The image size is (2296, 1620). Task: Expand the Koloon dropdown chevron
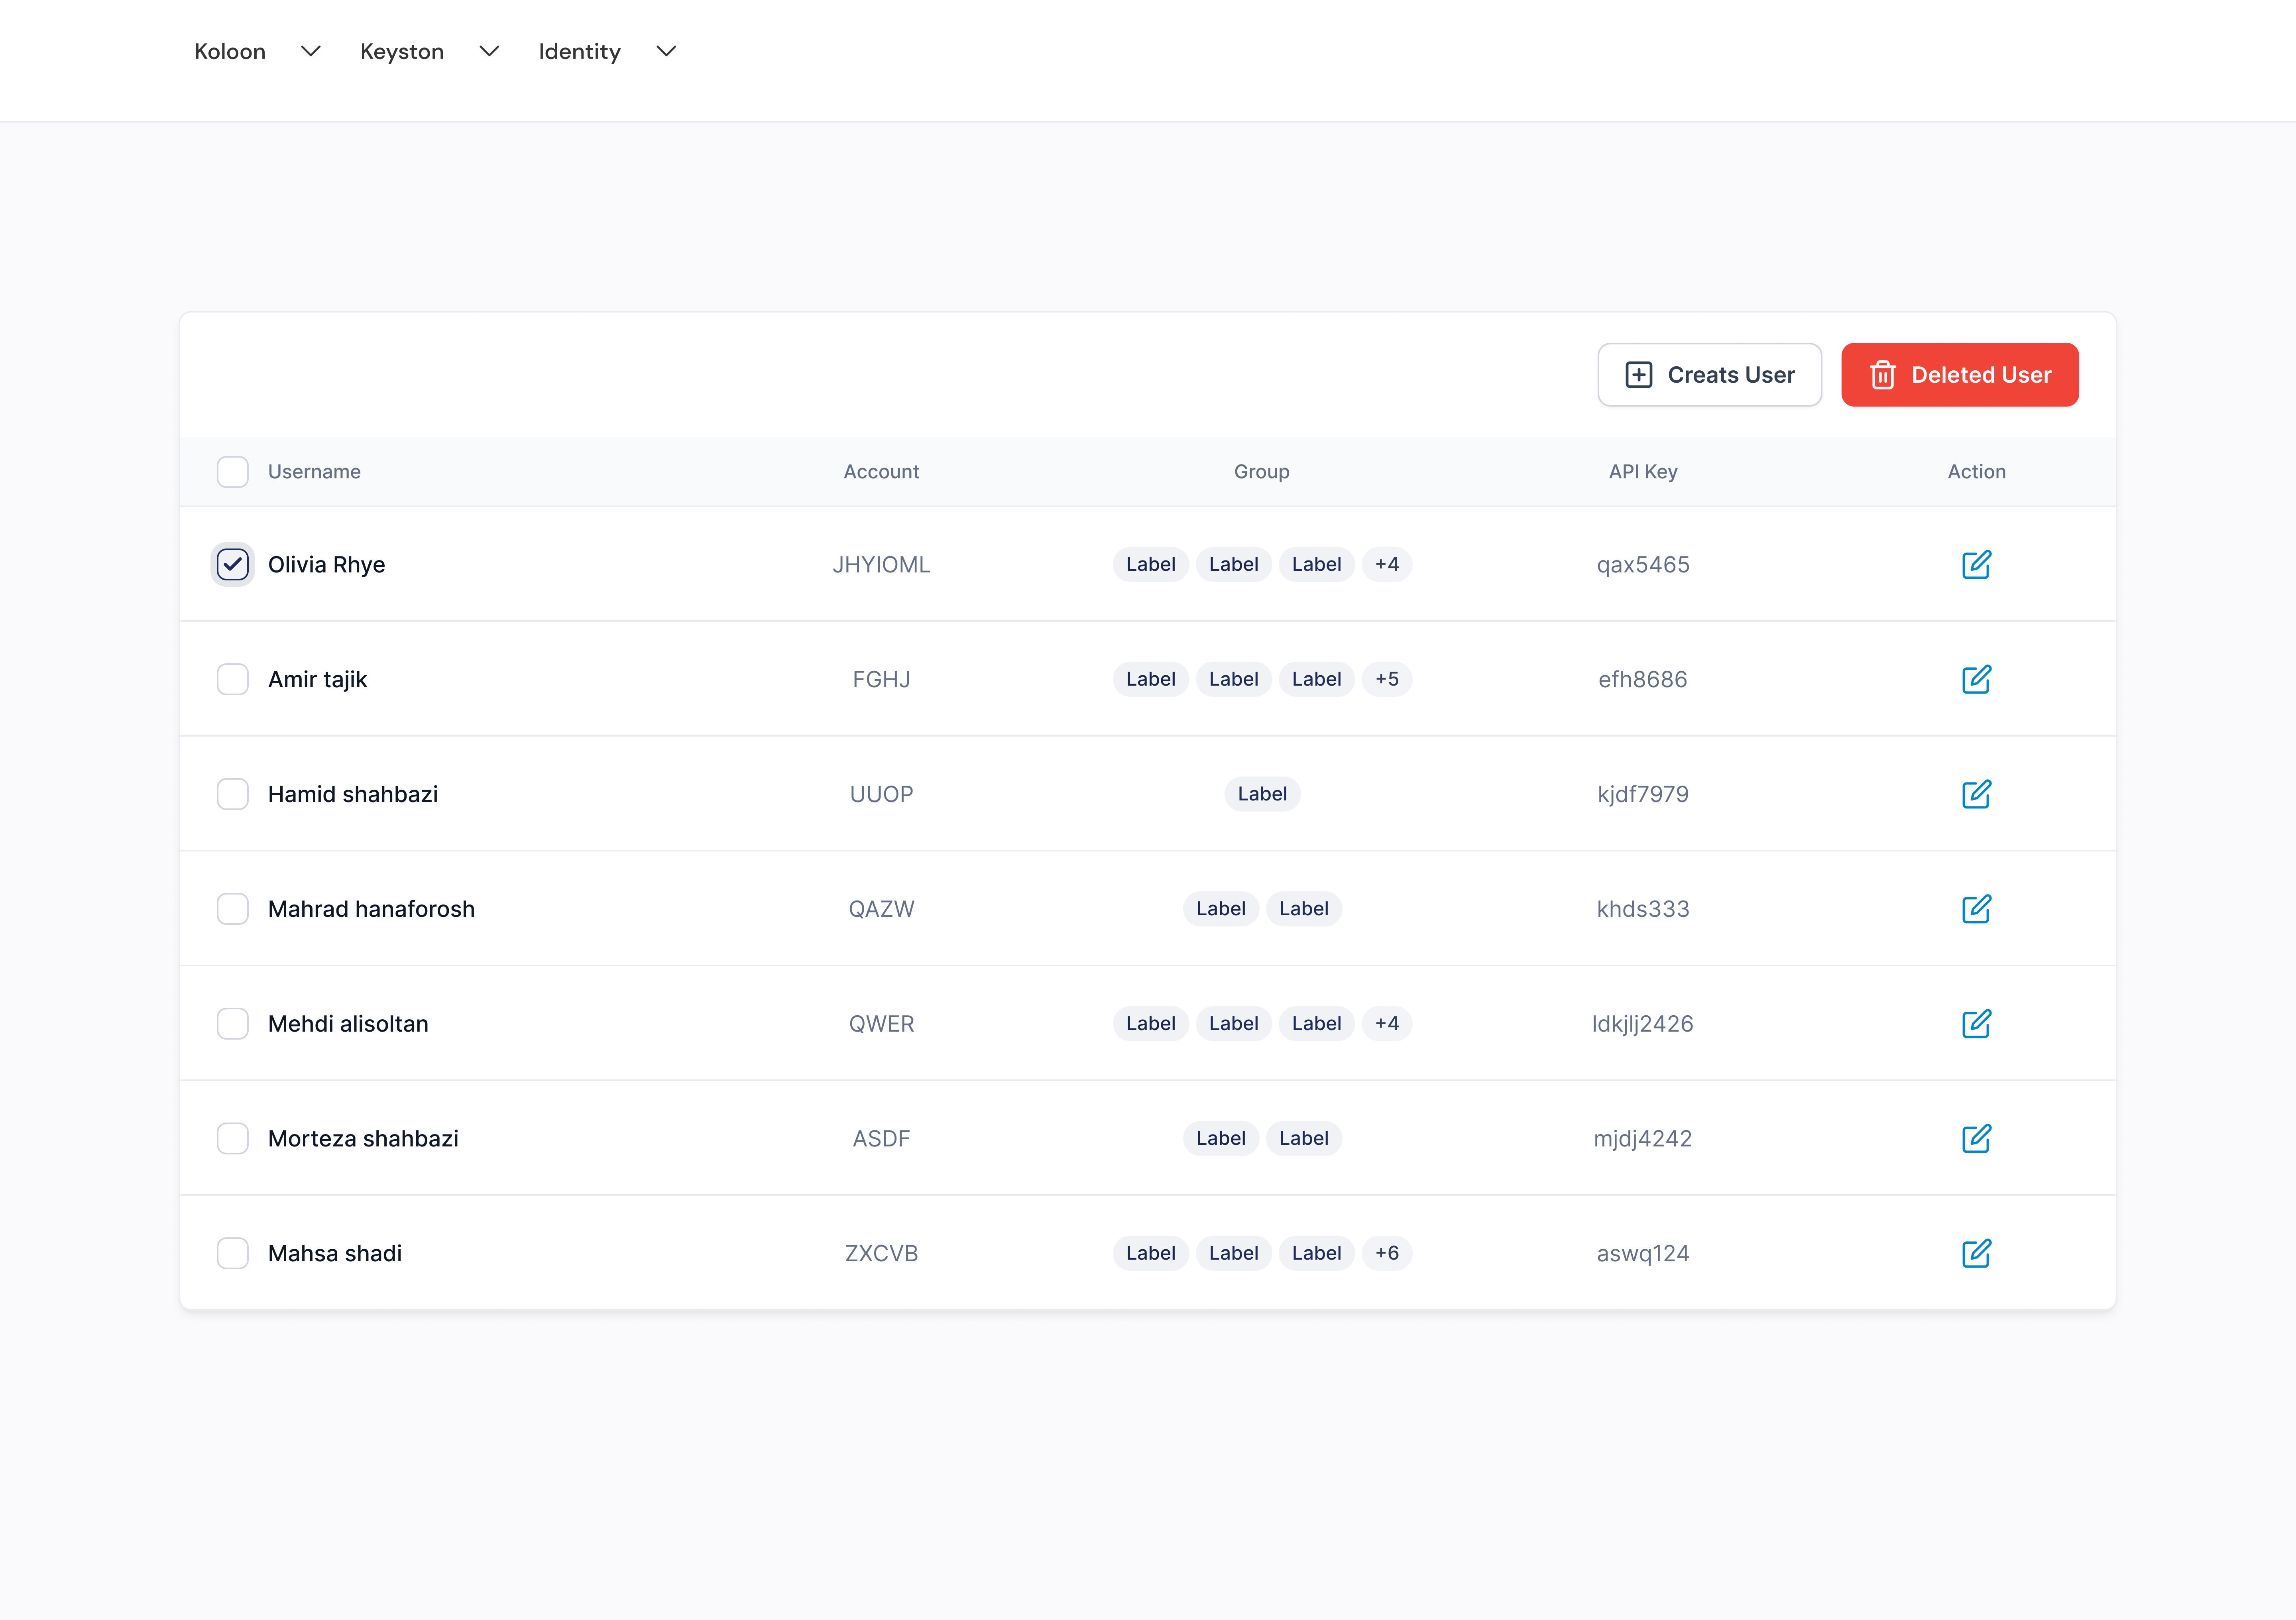(311, 51)
